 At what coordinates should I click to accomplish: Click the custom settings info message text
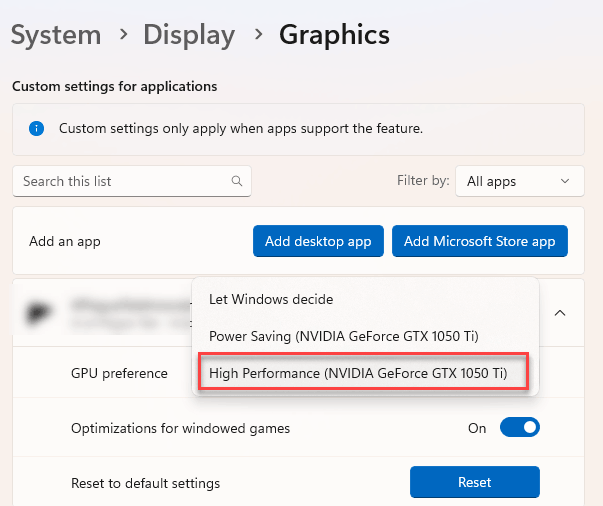(x=241, y=128)
